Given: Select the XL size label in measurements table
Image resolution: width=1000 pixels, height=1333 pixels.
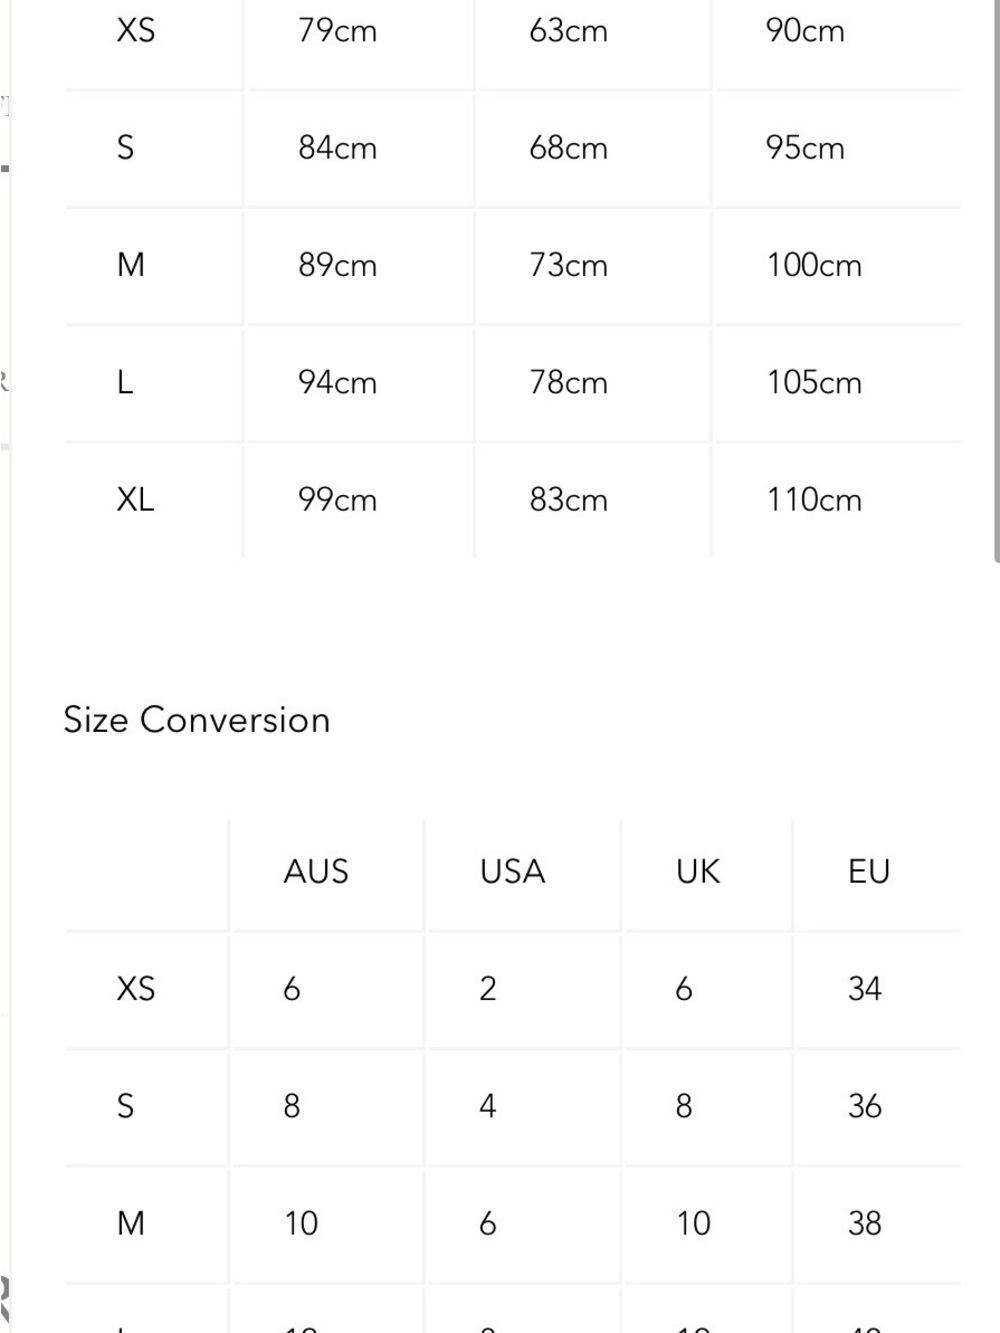Looking at the screenshot, I should (x=135, y=499).
